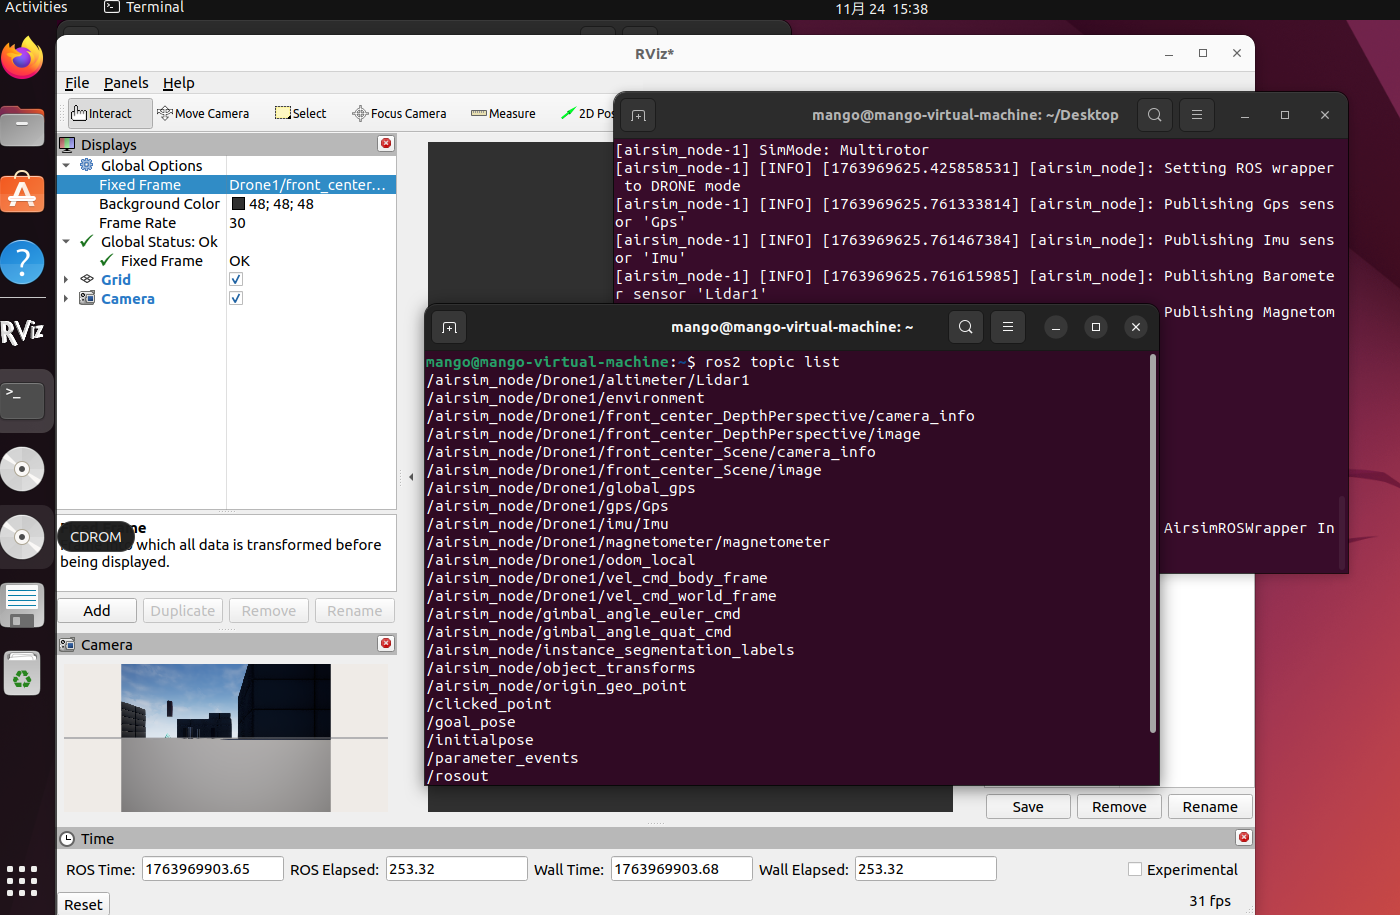Add new tab in the front terminal
This screenshot has height=915, width=1400.
[x=450, y=327]
